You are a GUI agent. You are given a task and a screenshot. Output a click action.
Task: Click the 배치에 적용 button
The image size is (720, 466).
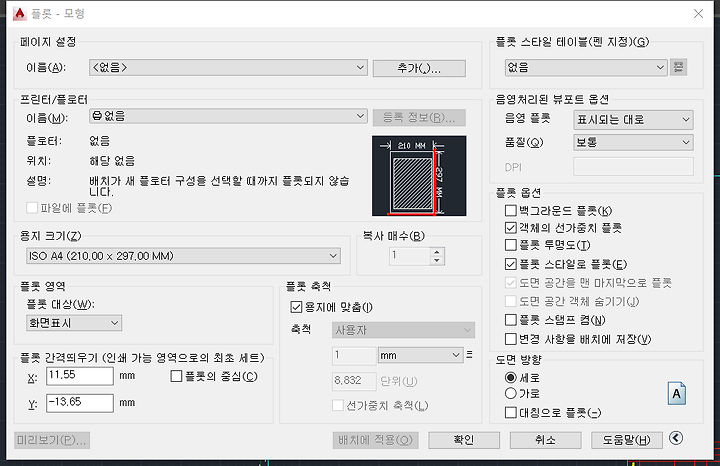coord(376,440)
